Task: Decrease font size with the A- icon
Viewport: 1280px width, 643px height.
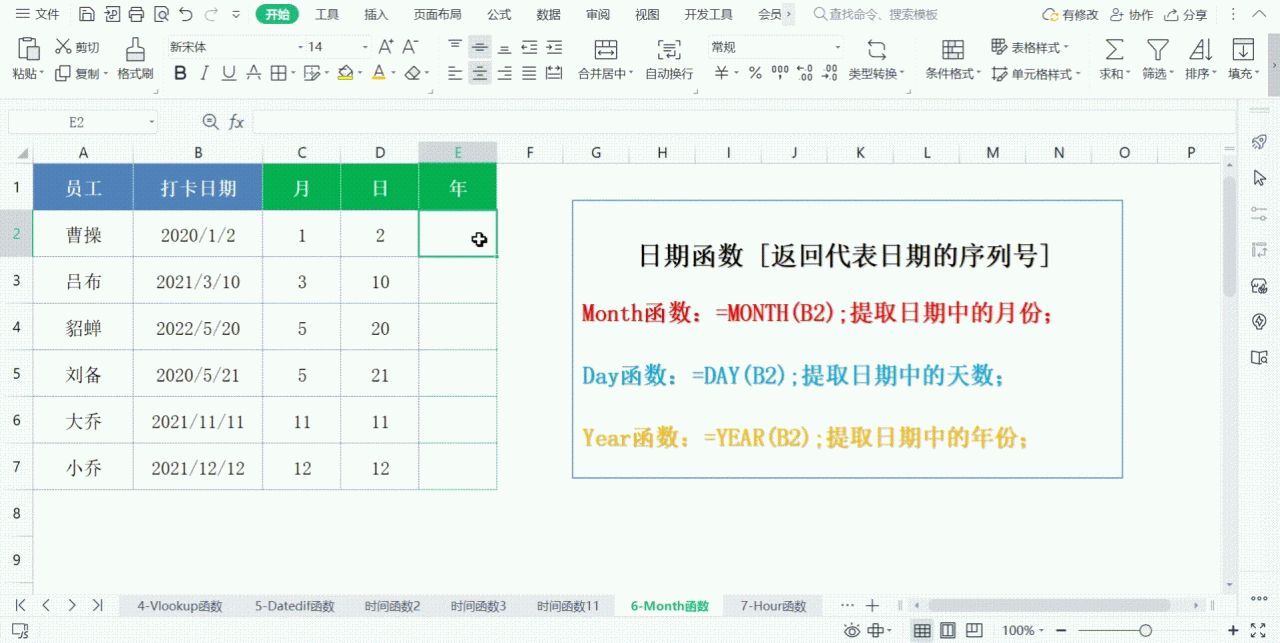Action: click(x=410, y=47)
